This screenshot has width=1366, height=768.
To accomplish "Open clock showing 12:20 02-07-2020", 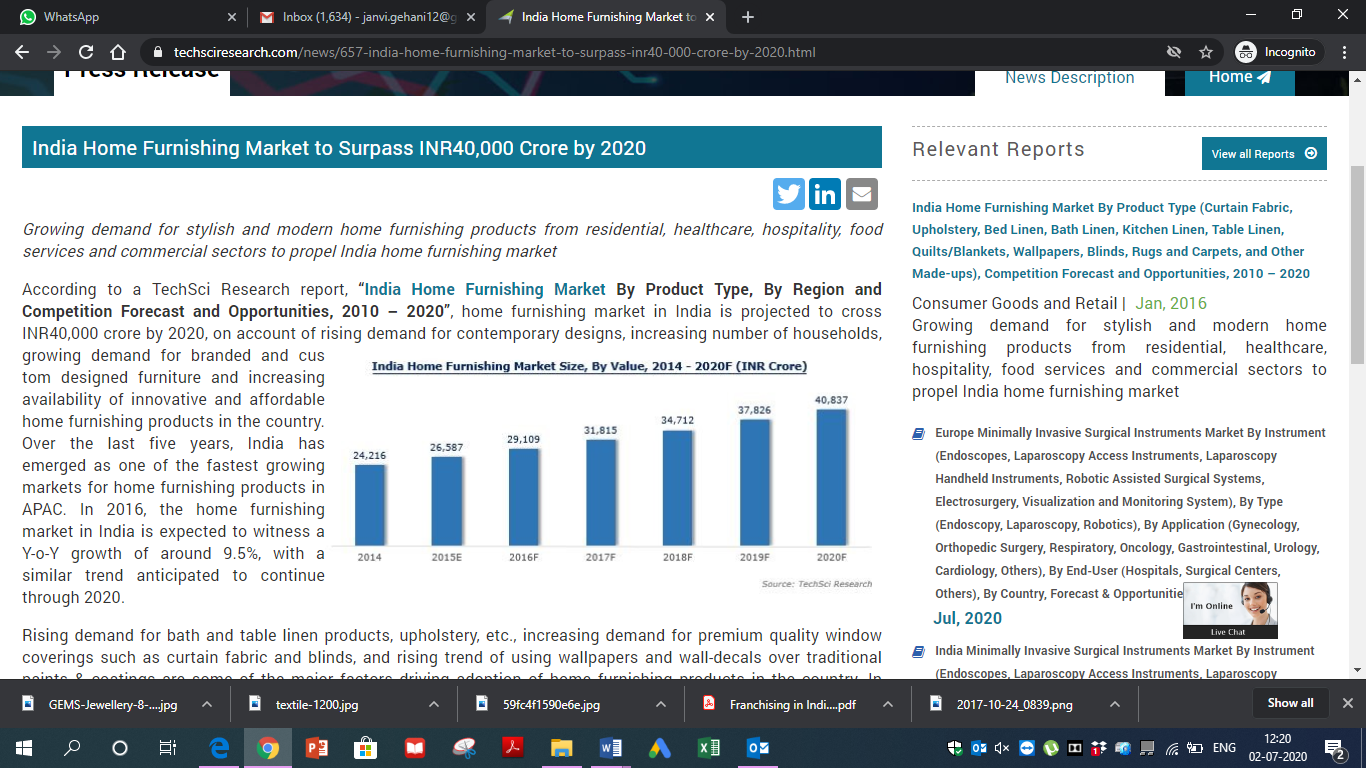I will (x=1277, y=747).
